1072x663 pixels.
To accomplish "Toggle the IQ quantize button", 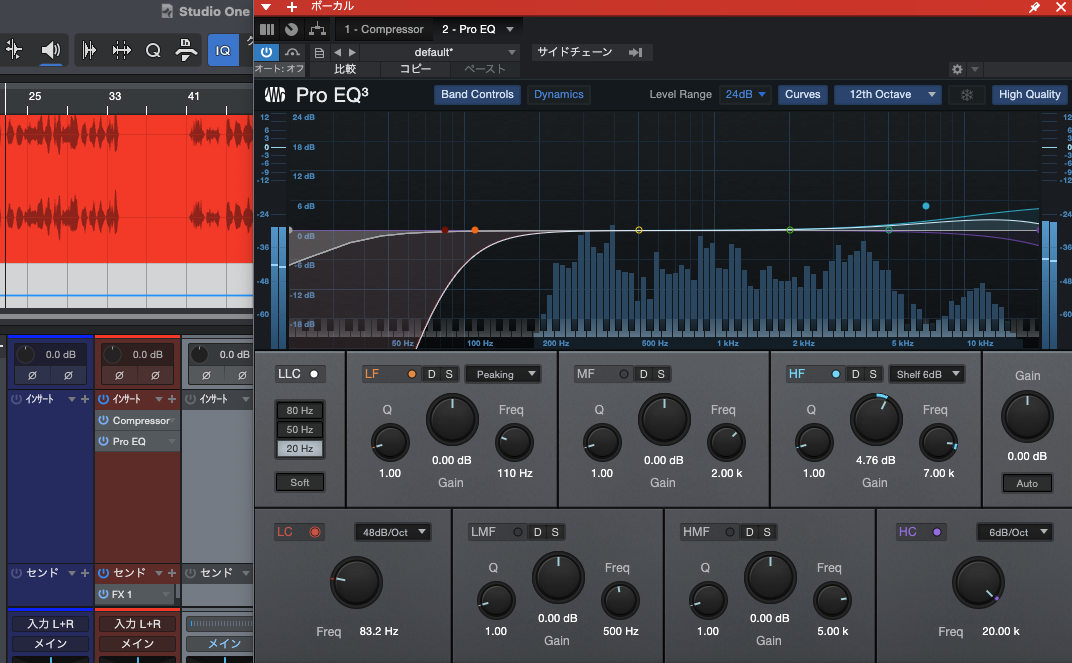I will [223, 50].
